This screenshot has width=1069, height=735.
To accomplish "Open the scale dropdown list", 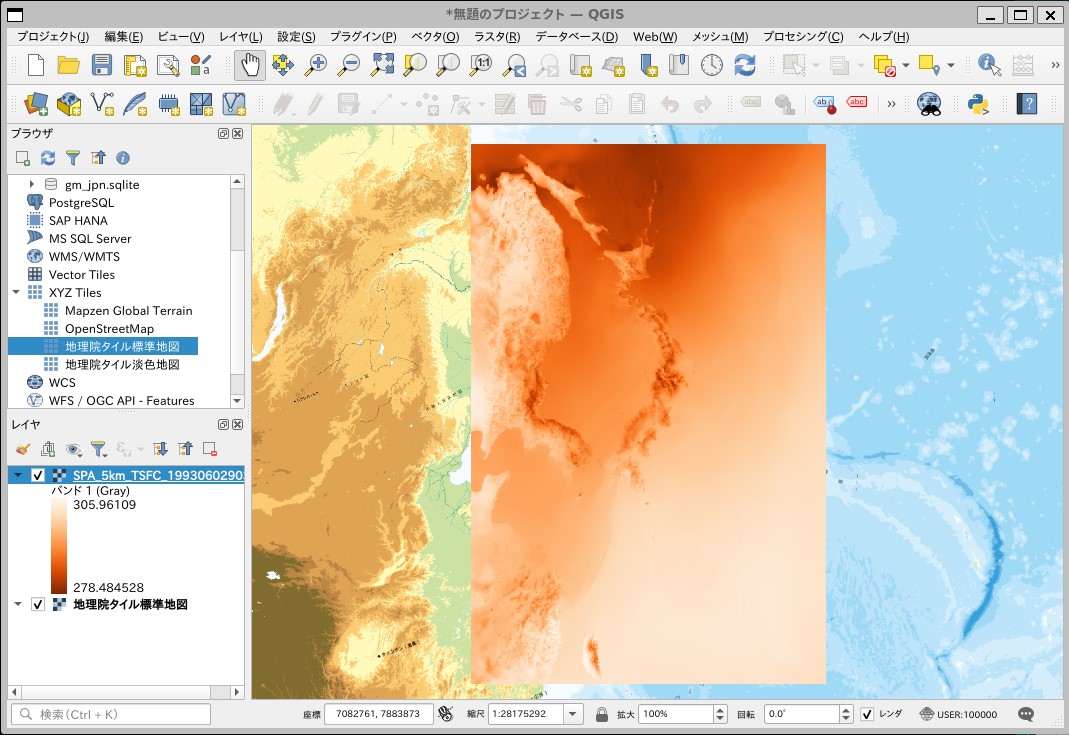I will point(573,714).
